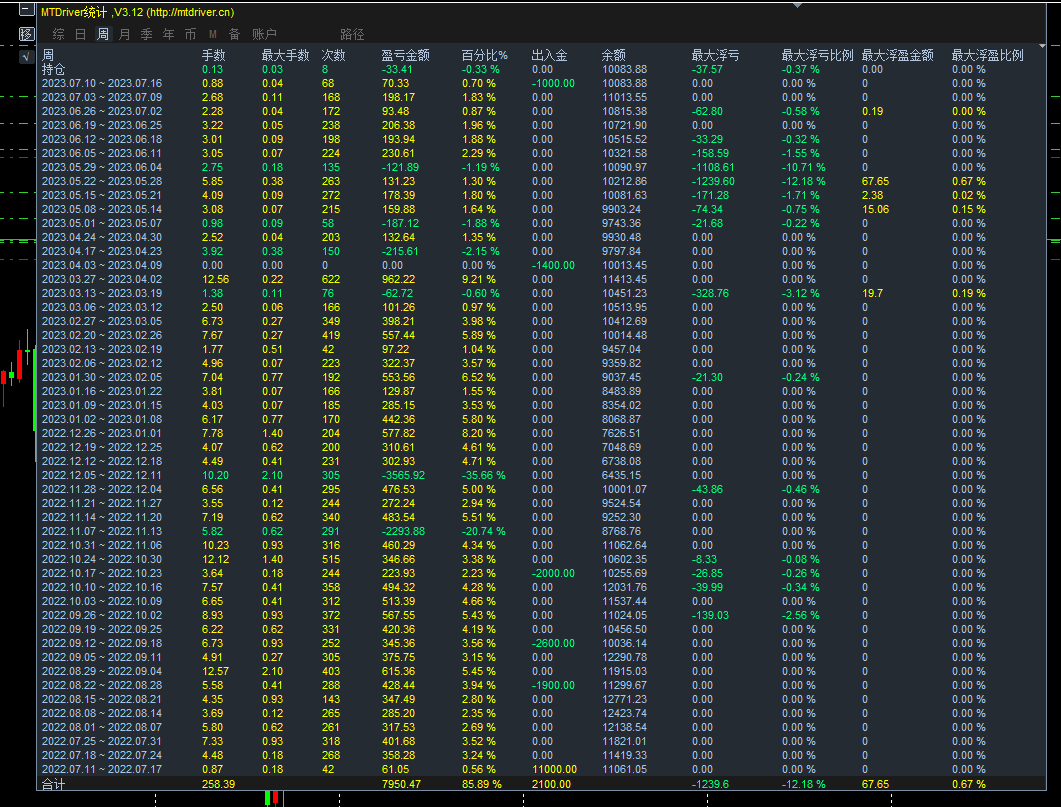
Task: Open the 账户 account tab
Action: [264, 34]
